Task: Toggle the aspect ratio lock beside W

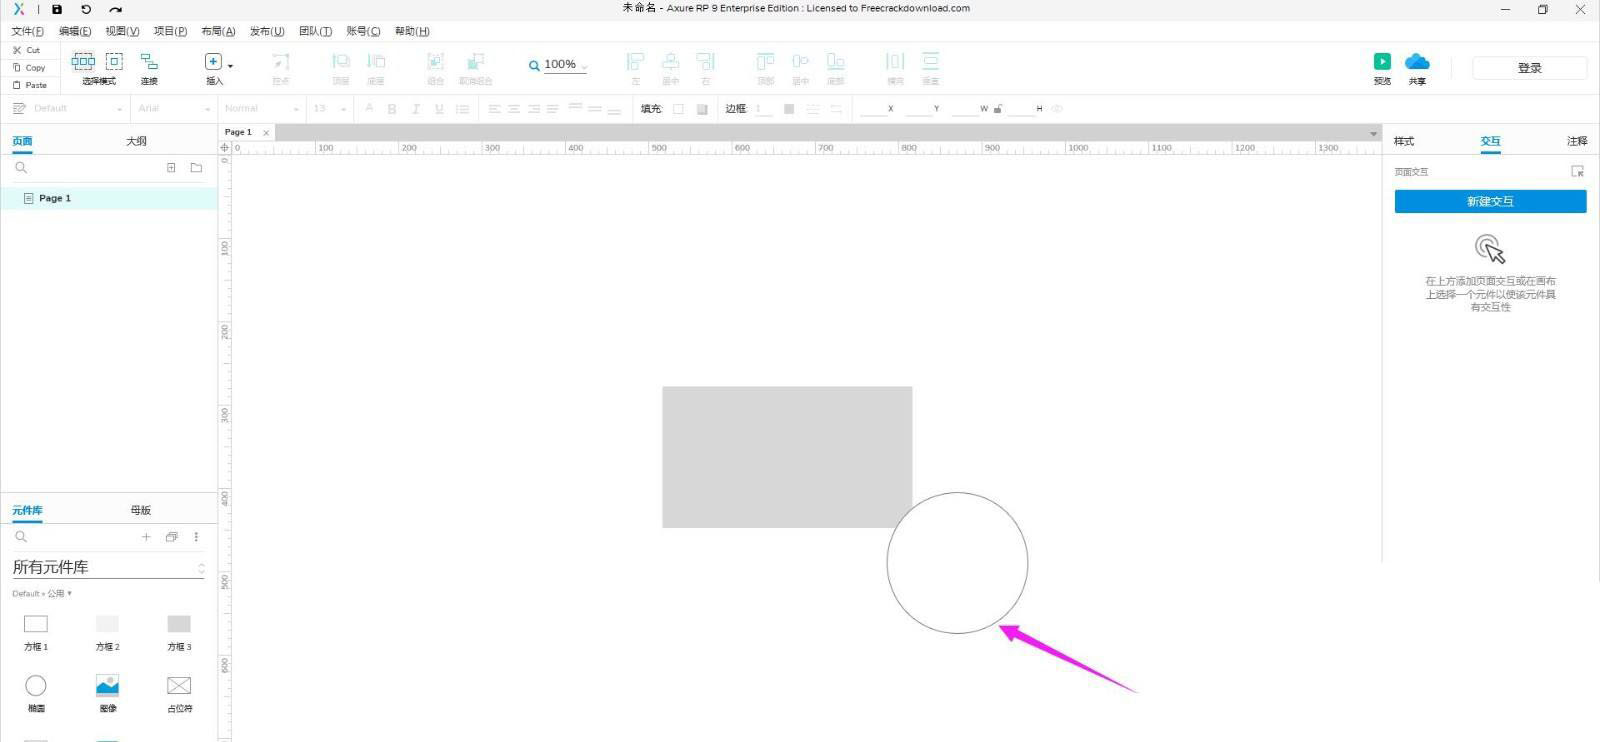Action: pos(998,109)
